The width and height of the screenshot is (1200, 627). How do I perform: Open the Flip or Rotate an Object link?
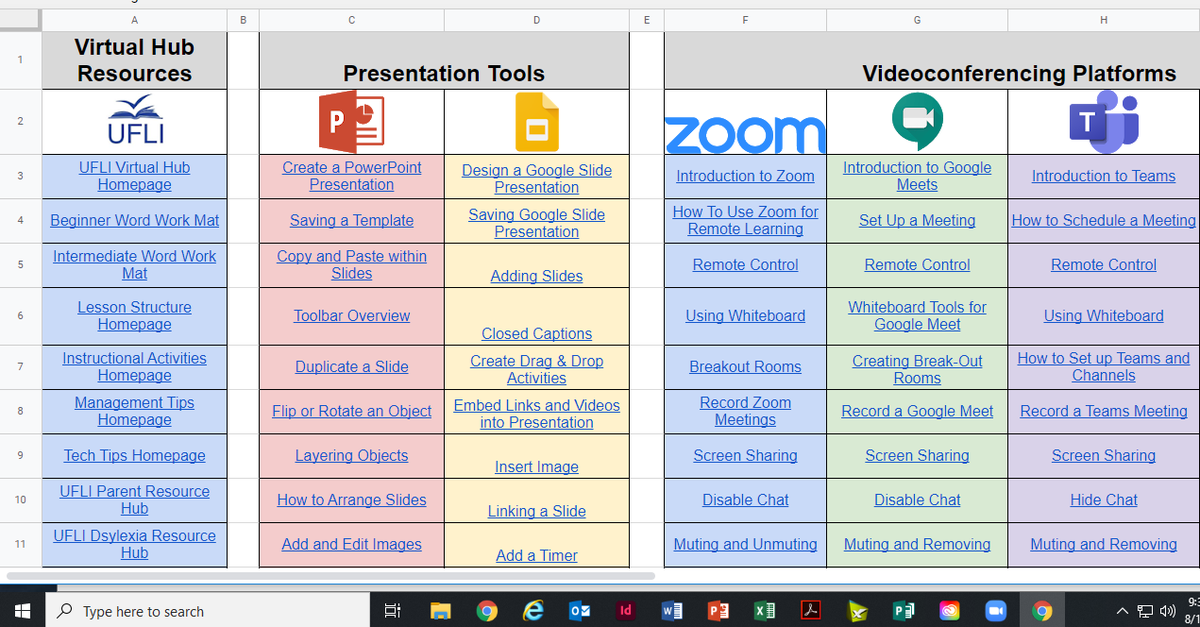351,411
